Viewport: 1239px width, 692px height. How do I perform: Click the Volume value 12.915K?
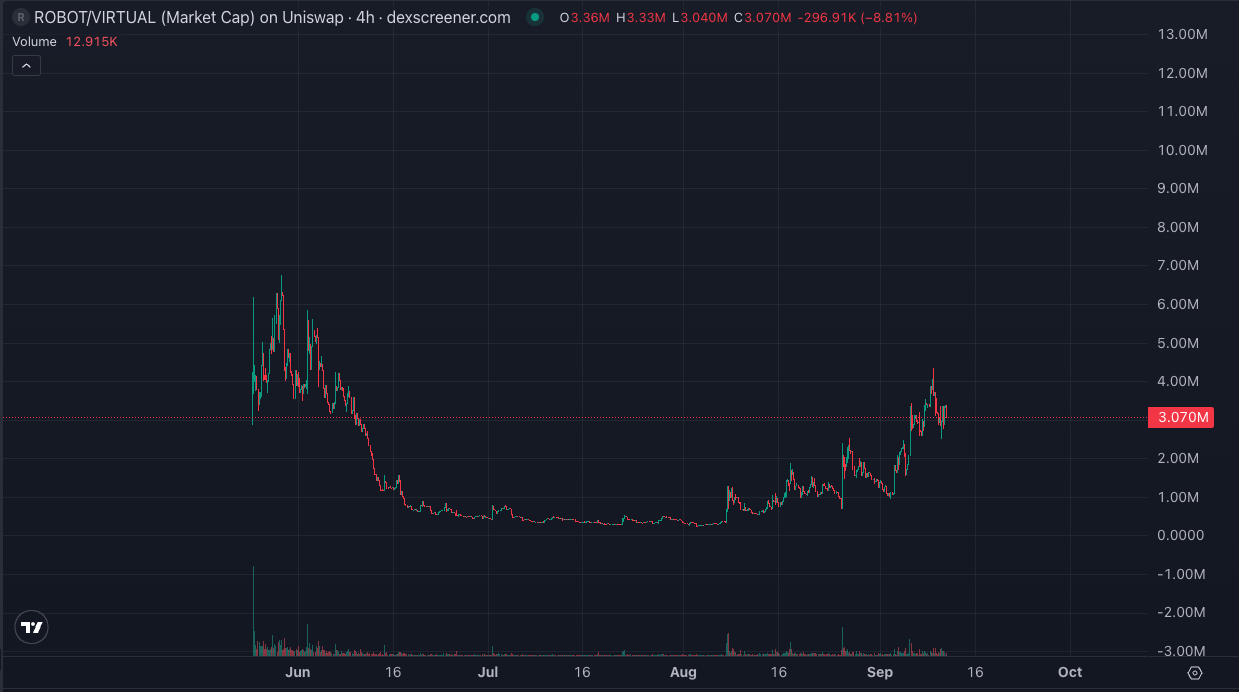pos(92,42)
